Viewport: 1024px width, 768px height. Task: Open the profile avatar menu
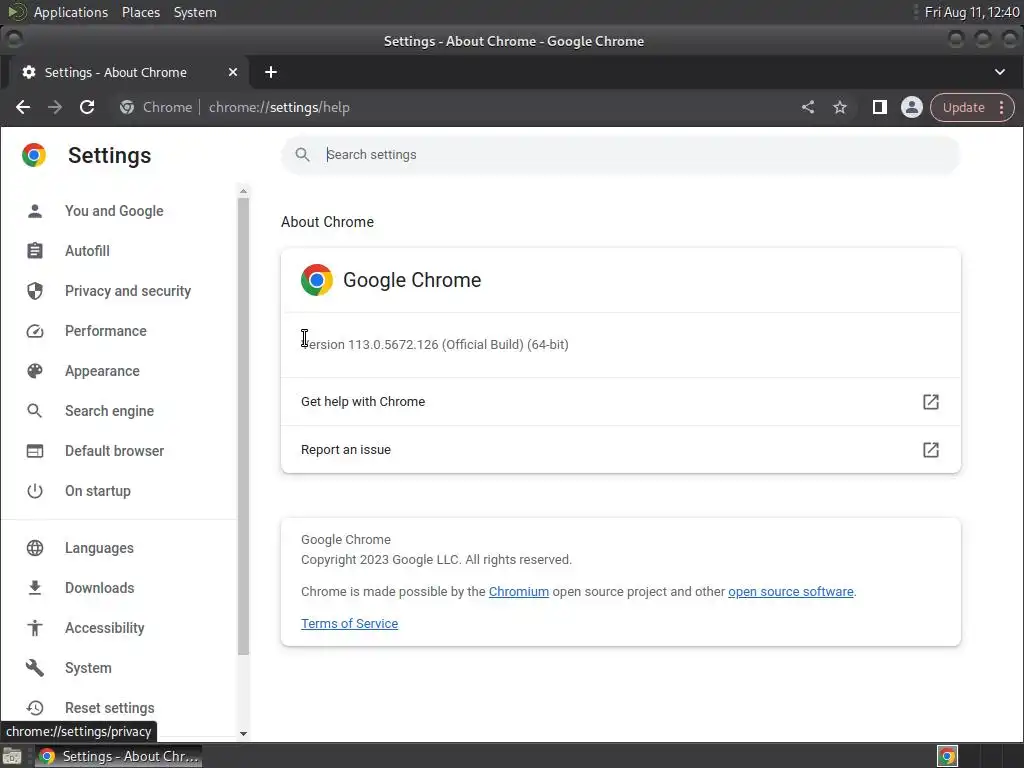(912, 107)
